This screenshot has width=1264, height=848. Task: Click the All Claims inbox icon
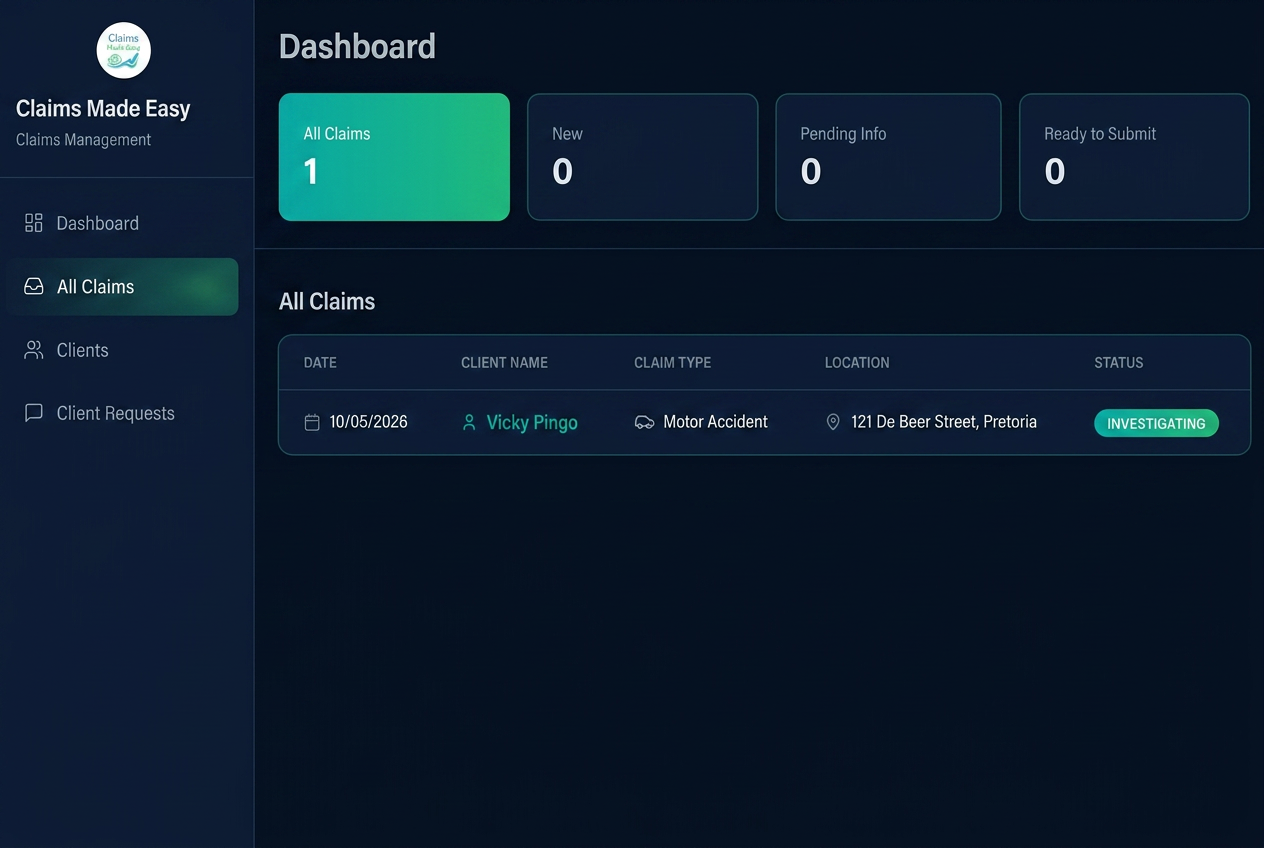(x=34, y=287)
